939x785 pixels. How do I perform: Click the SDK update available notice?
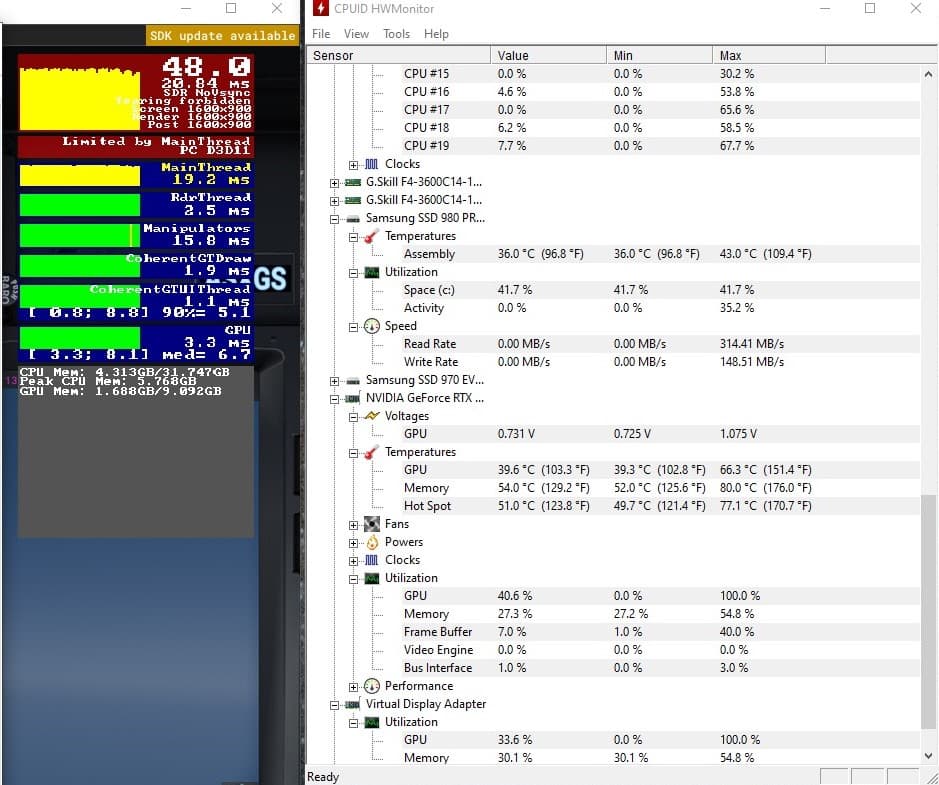tap(222, 35)
